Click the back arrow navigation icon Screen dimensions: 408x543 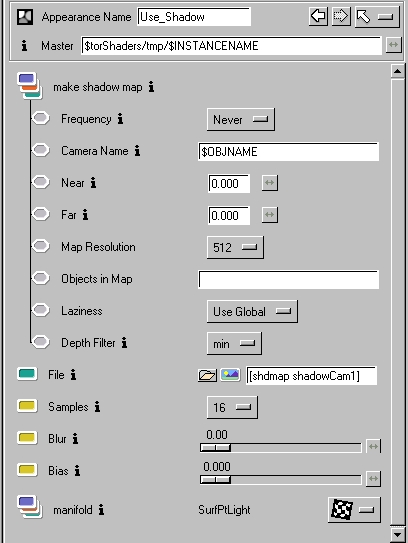pos(318,16)
